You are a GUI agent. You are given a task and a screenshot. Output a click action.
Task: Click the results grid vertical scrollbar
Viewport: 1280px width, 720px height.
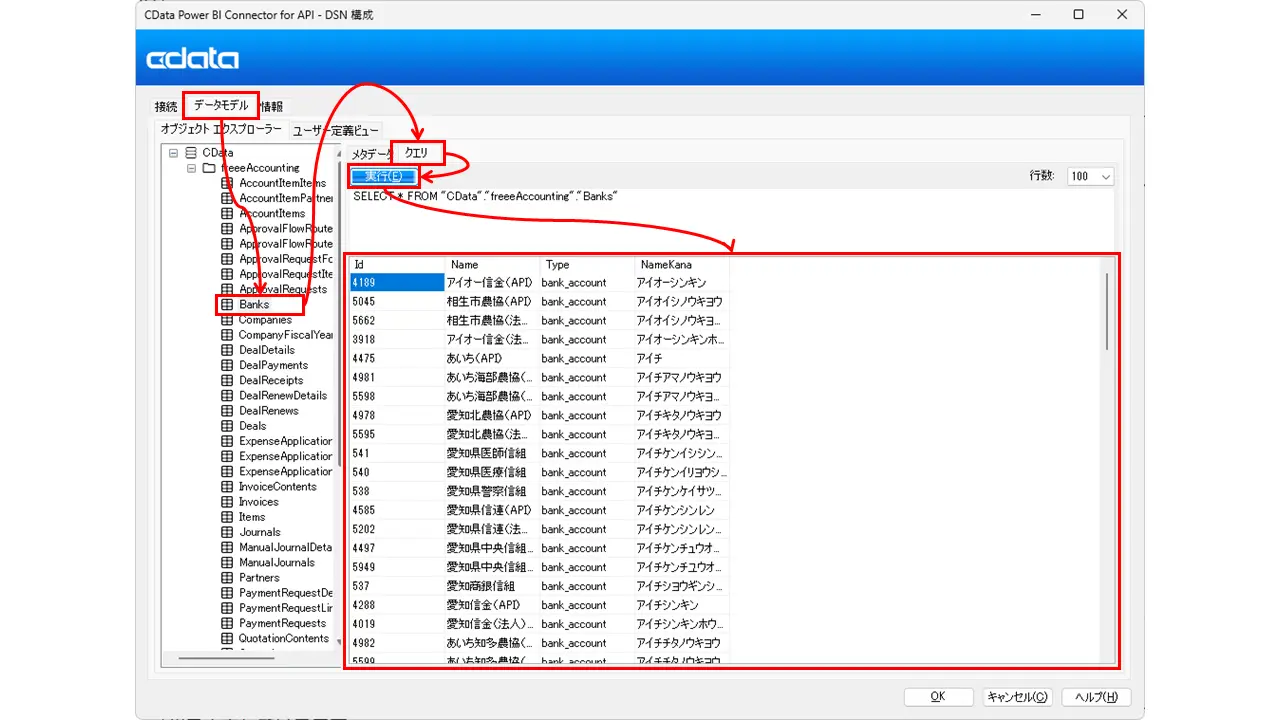pyautogui.click(x=1107, y=310)
